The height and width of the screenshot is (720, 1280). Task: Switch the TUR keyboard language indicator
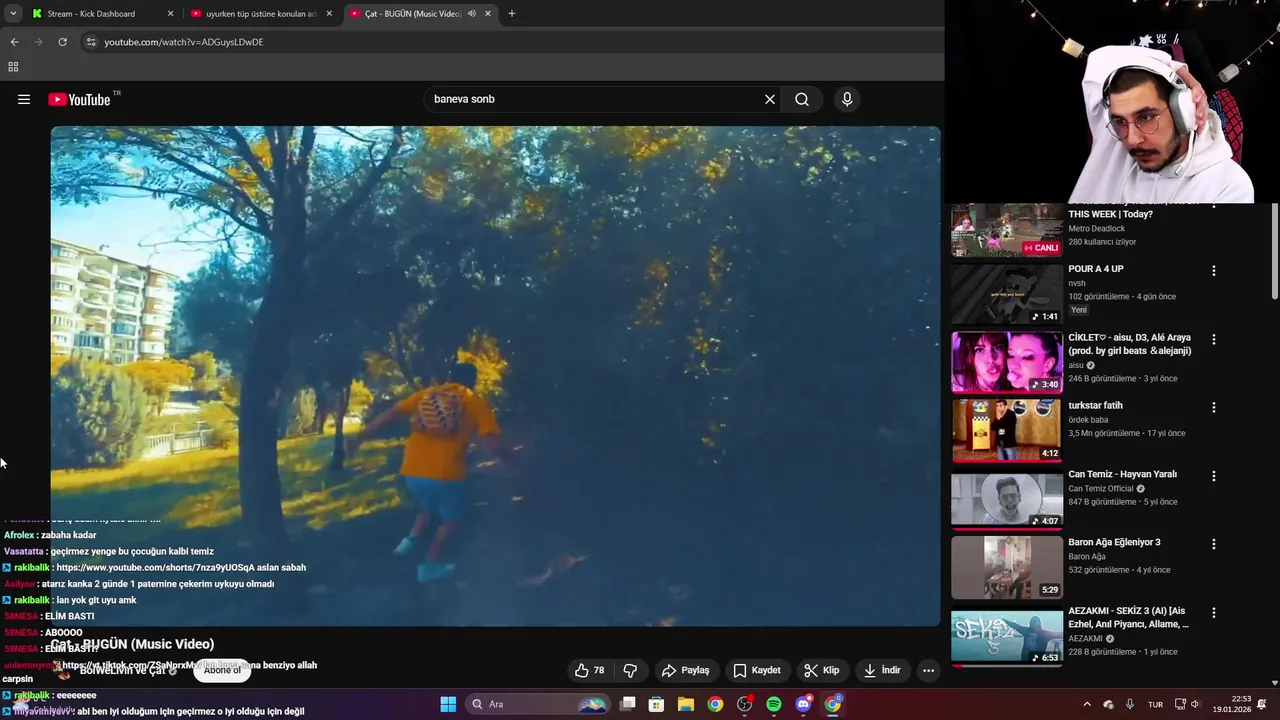pos(1155,704)
